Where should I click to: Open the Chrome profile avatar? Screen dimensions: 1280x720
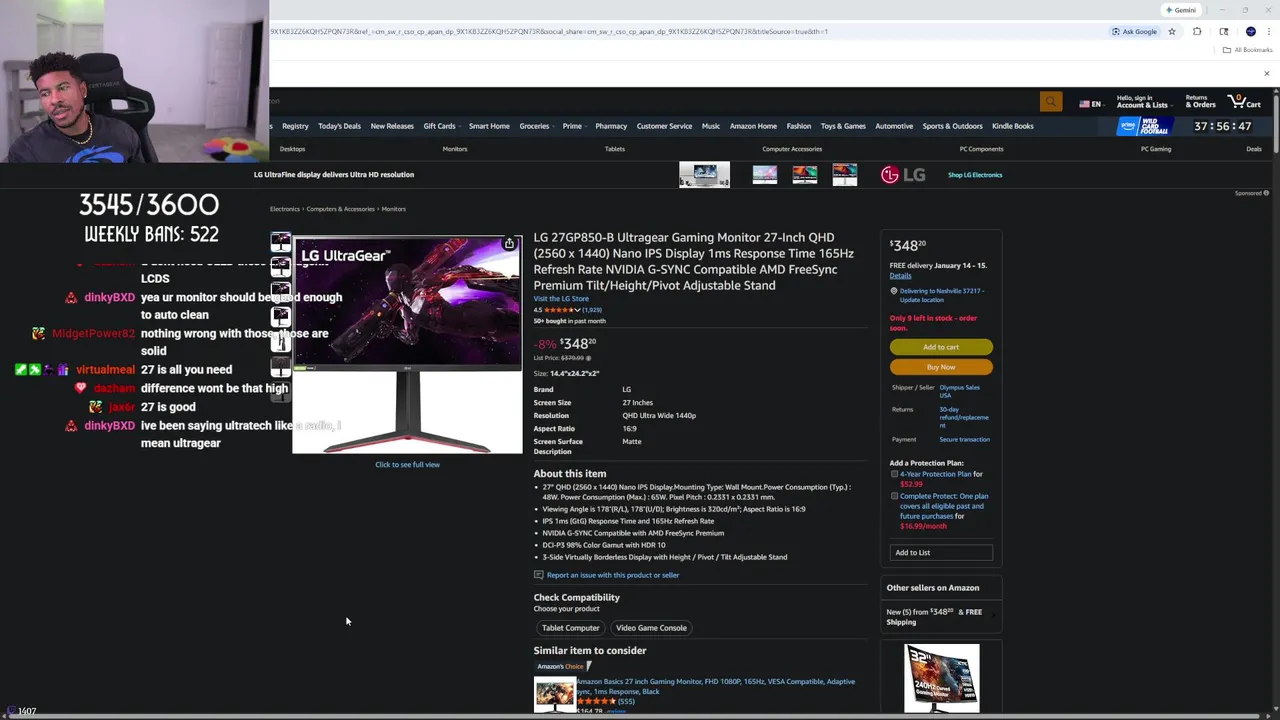pos(1250,31)
